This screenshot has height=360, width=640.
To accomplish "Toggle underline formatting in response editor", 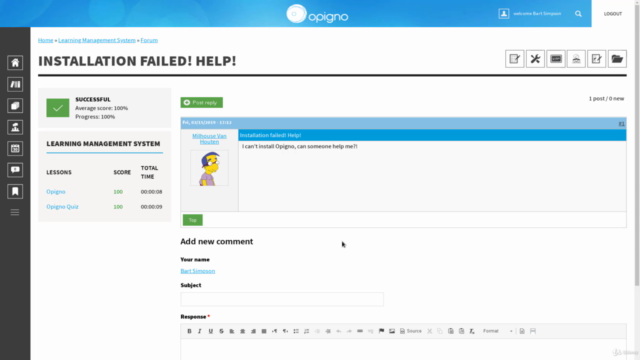I will [x=211, y=331].
